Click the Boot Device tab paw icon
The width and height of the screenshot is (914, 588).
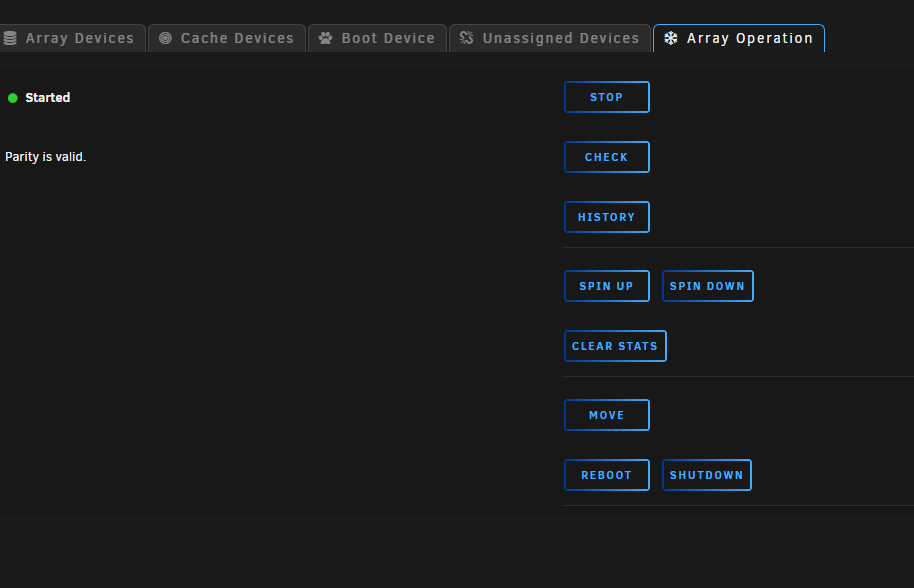(x=325, y=38)
